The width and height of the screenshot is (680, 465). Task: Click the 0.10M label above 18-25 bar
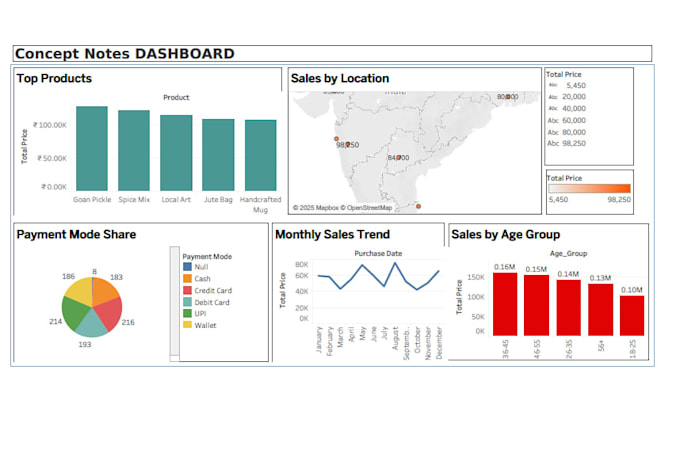tap(632, 290)
